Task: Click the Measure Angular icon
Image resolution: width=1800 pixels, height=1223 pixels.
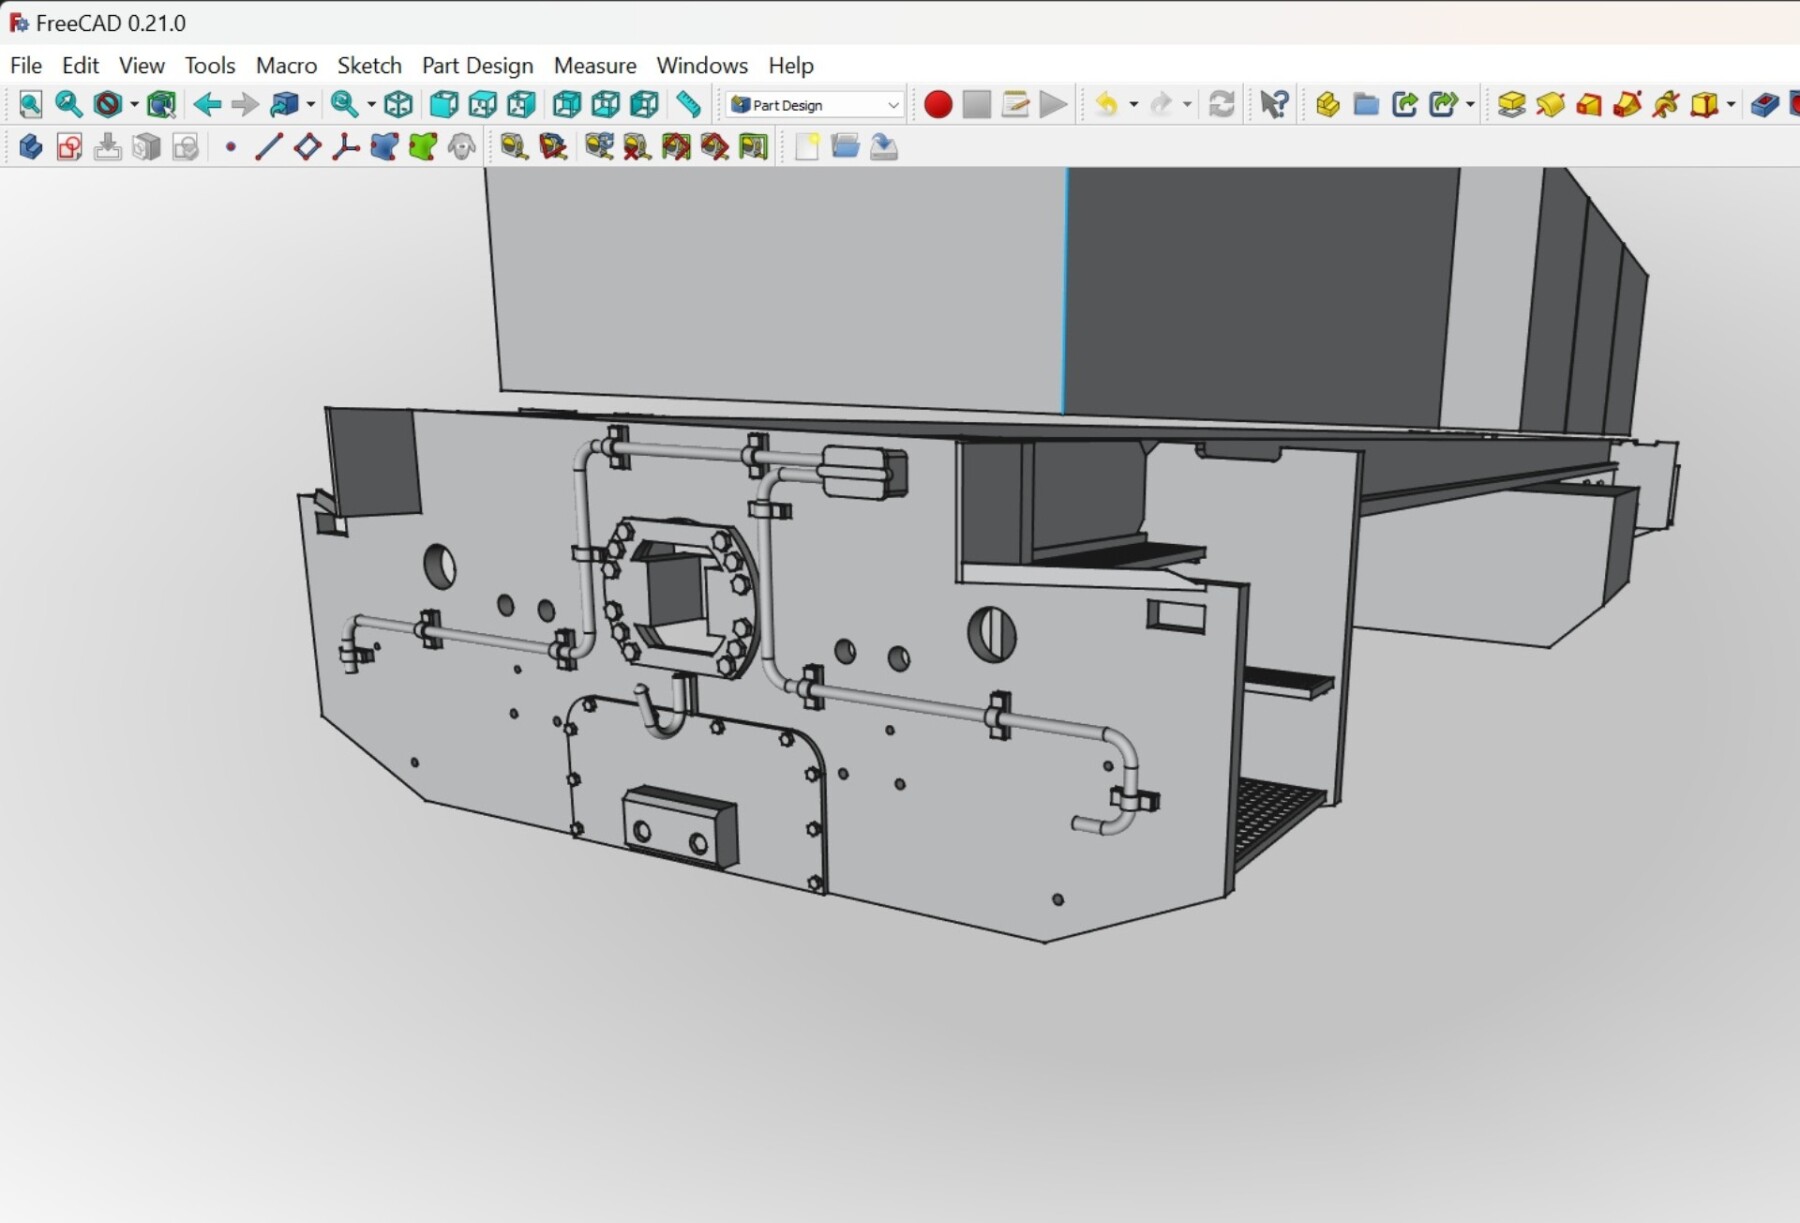Action: click(553, 147)
